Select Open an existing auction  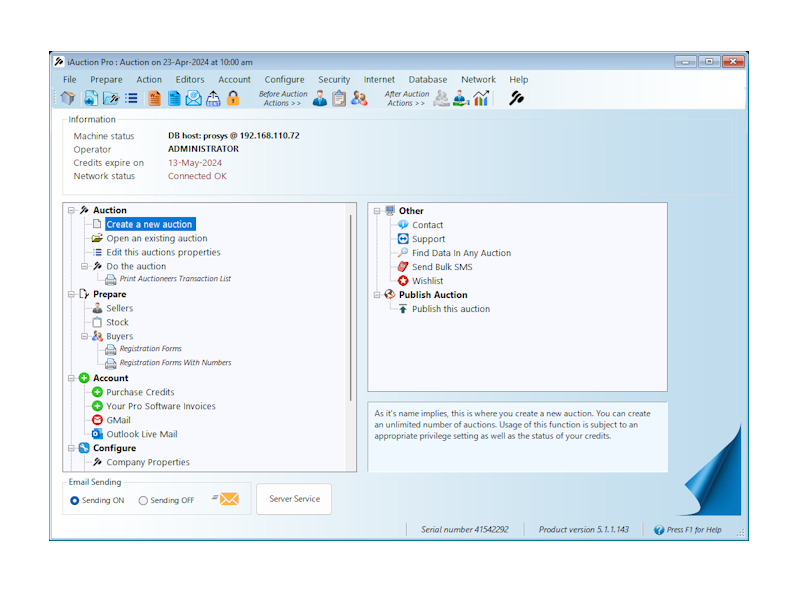pyautogui.click(x=157, y=238)
